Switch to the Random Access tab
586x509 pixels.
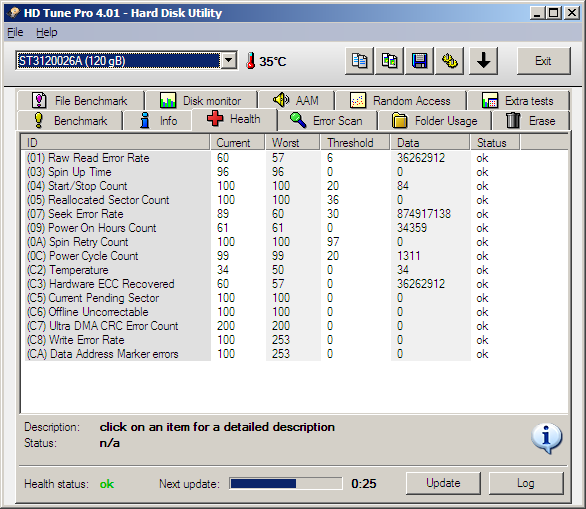[400, 101]
